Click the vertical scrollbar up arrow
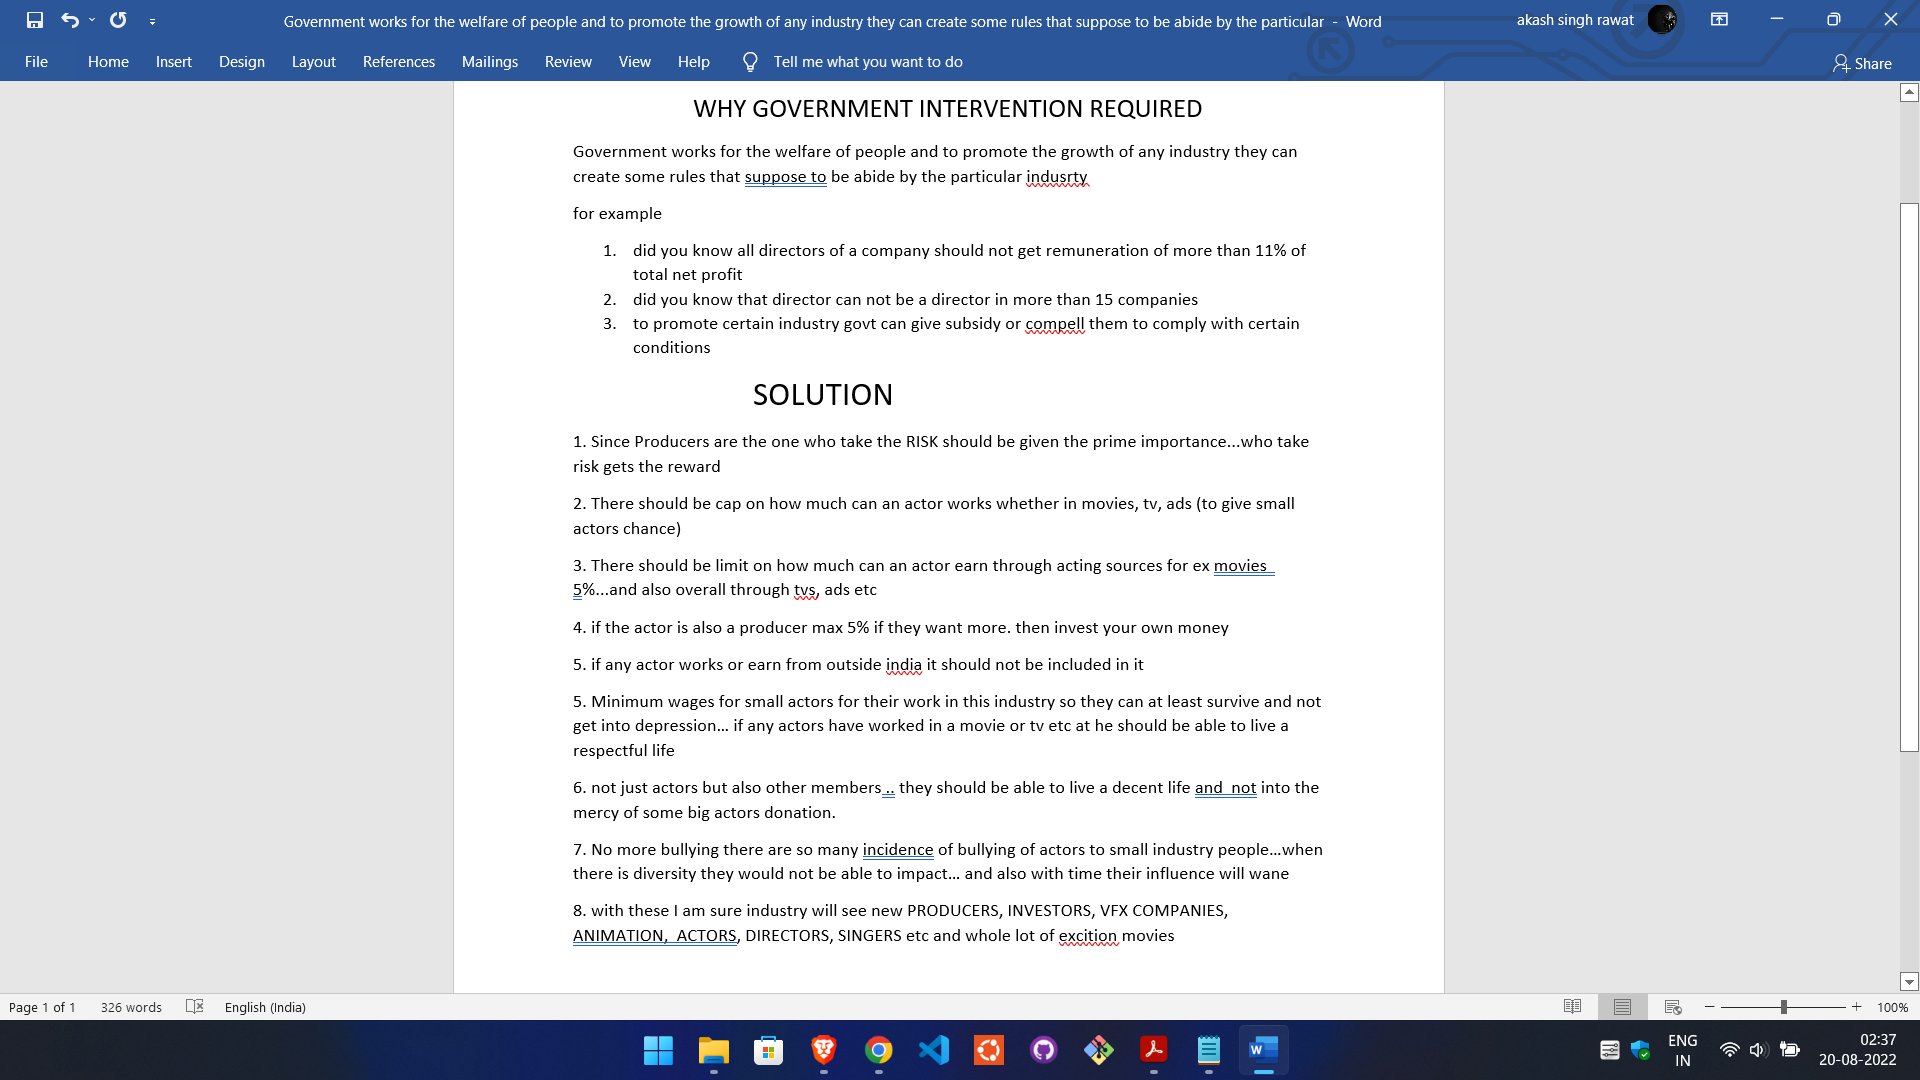Viewport: 1920px width, 1080px height. tap(1909, 92)
